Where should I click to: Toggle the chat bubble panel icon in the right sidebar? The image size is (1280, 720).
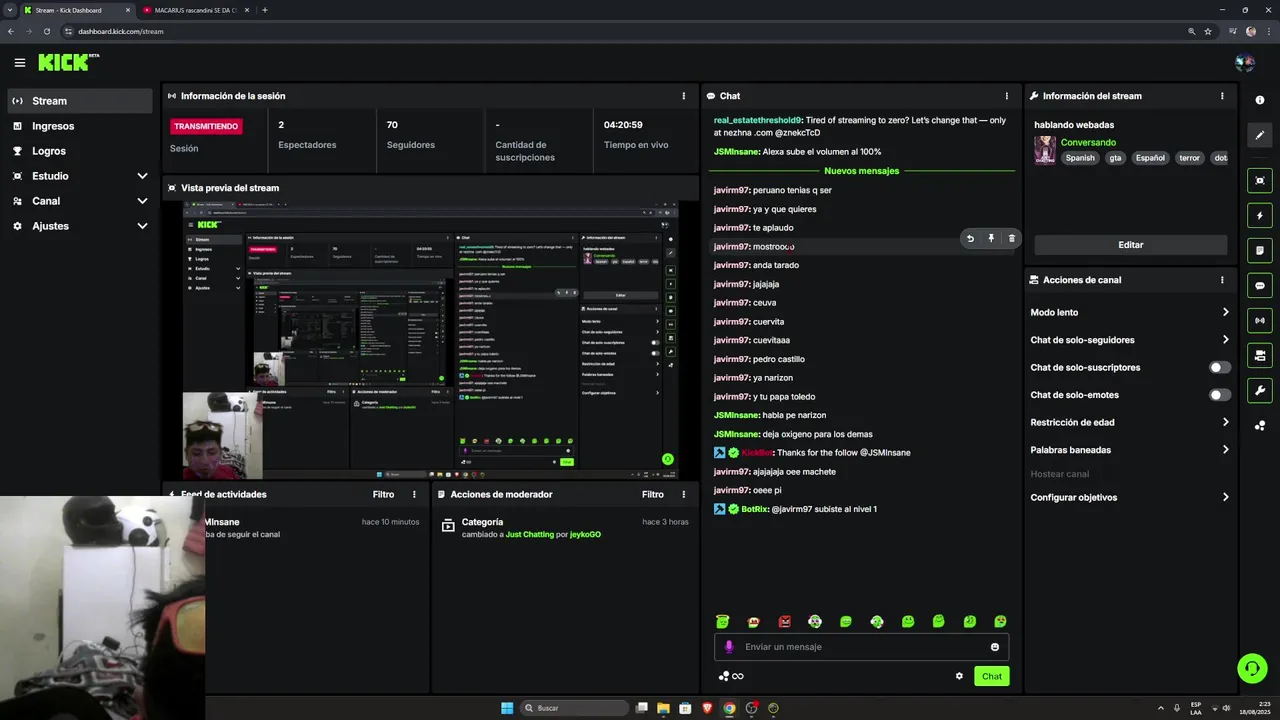1260,285
